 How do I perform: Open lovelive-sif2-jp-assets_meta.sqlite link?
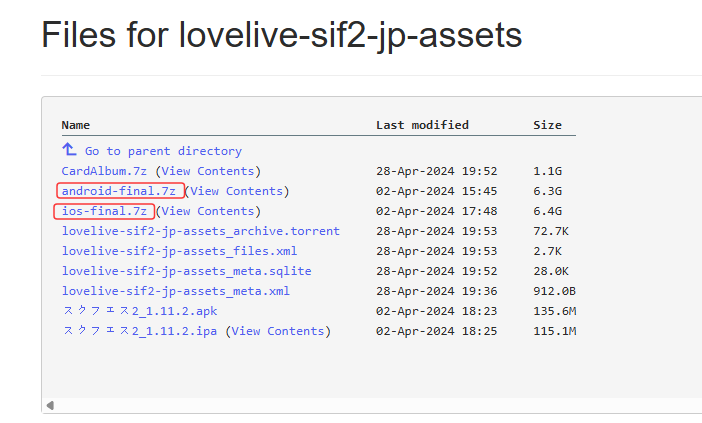click(x=186, y=271)
